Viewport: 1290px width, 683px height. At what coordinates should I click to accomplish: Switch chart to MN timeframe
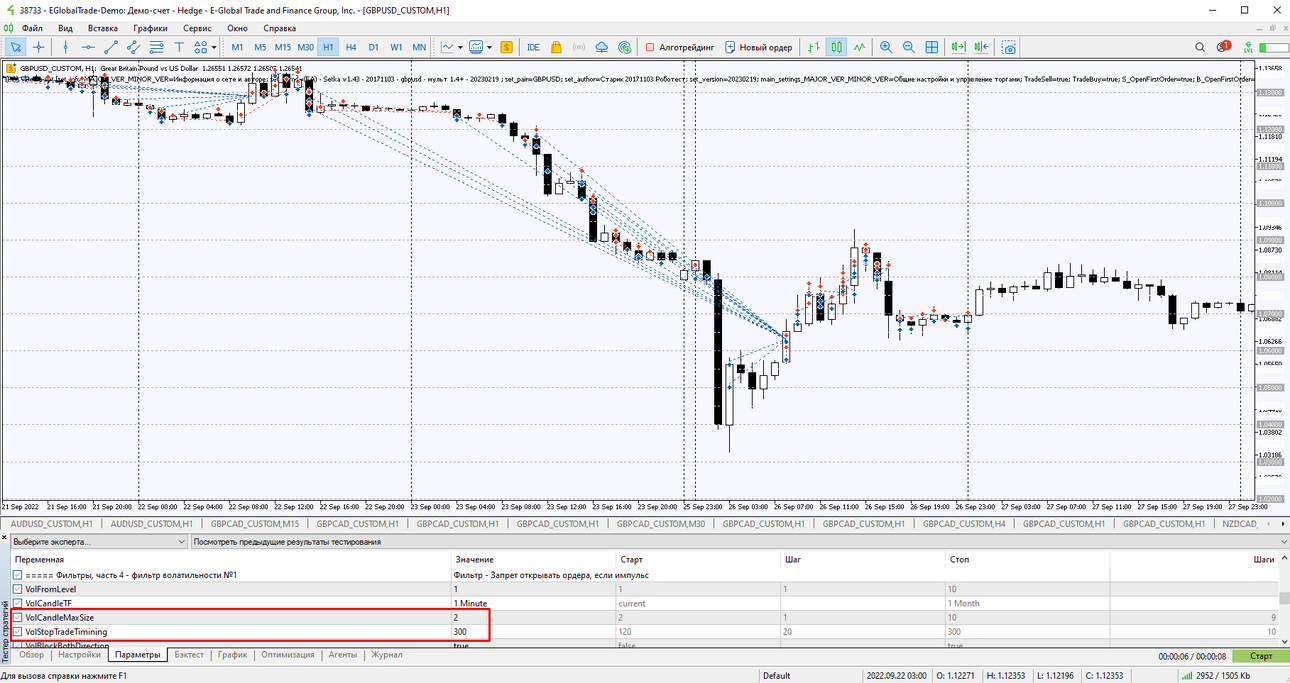coord(419,47)
